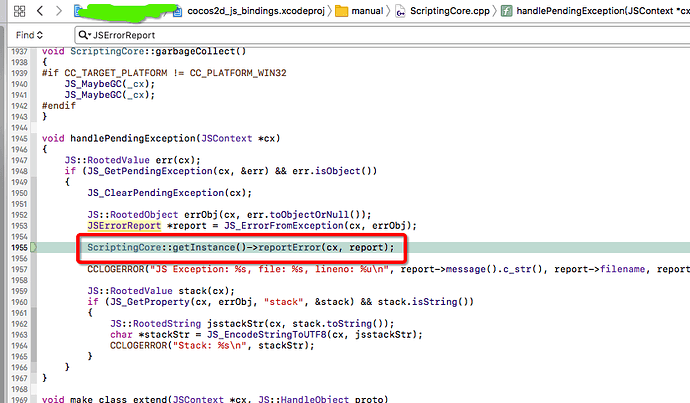The image size is (690, 403).
Task: Click getInstance on line 1955
Action: click(204, 248)
